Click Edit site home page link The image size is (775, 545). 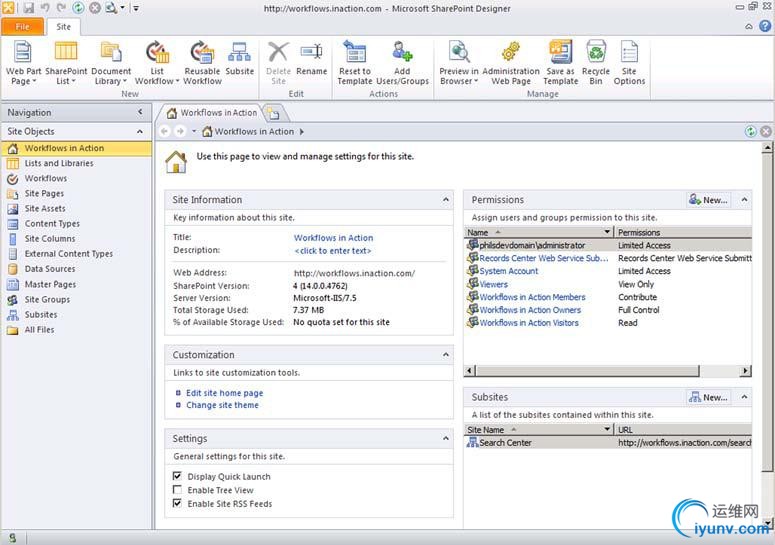coord(224,393)
